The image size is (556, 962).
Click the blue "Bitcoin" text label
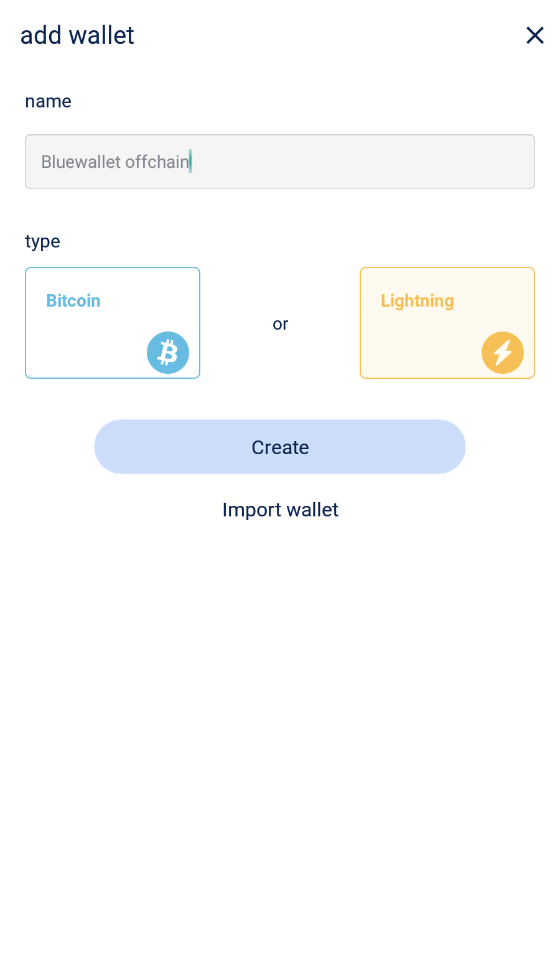(x=73, y=301)
